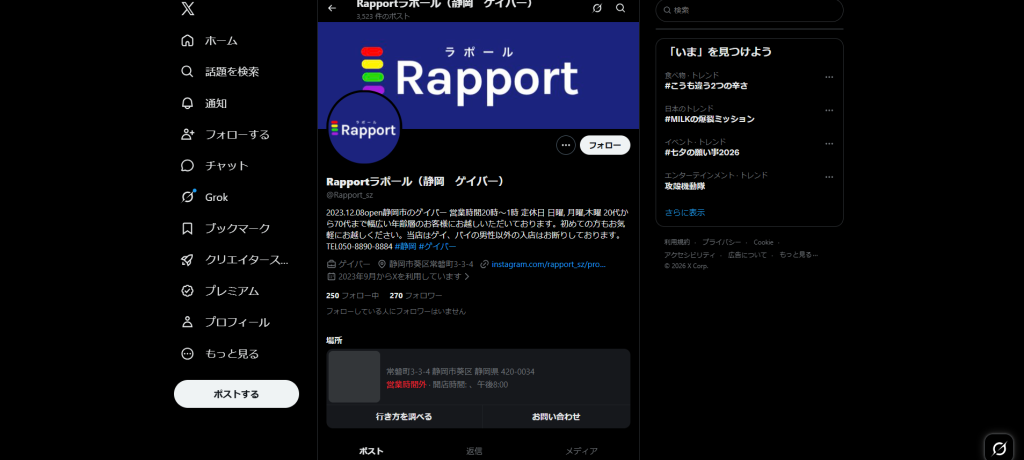Open more options for #こうも違う2つの辛さ trend

[x=829, y=77]
